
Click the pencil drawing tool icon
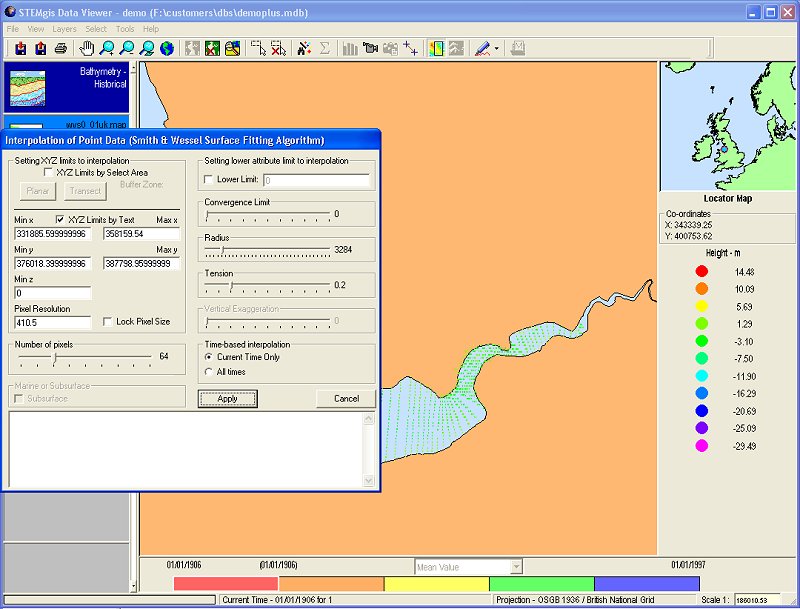(x=482, y=48)
